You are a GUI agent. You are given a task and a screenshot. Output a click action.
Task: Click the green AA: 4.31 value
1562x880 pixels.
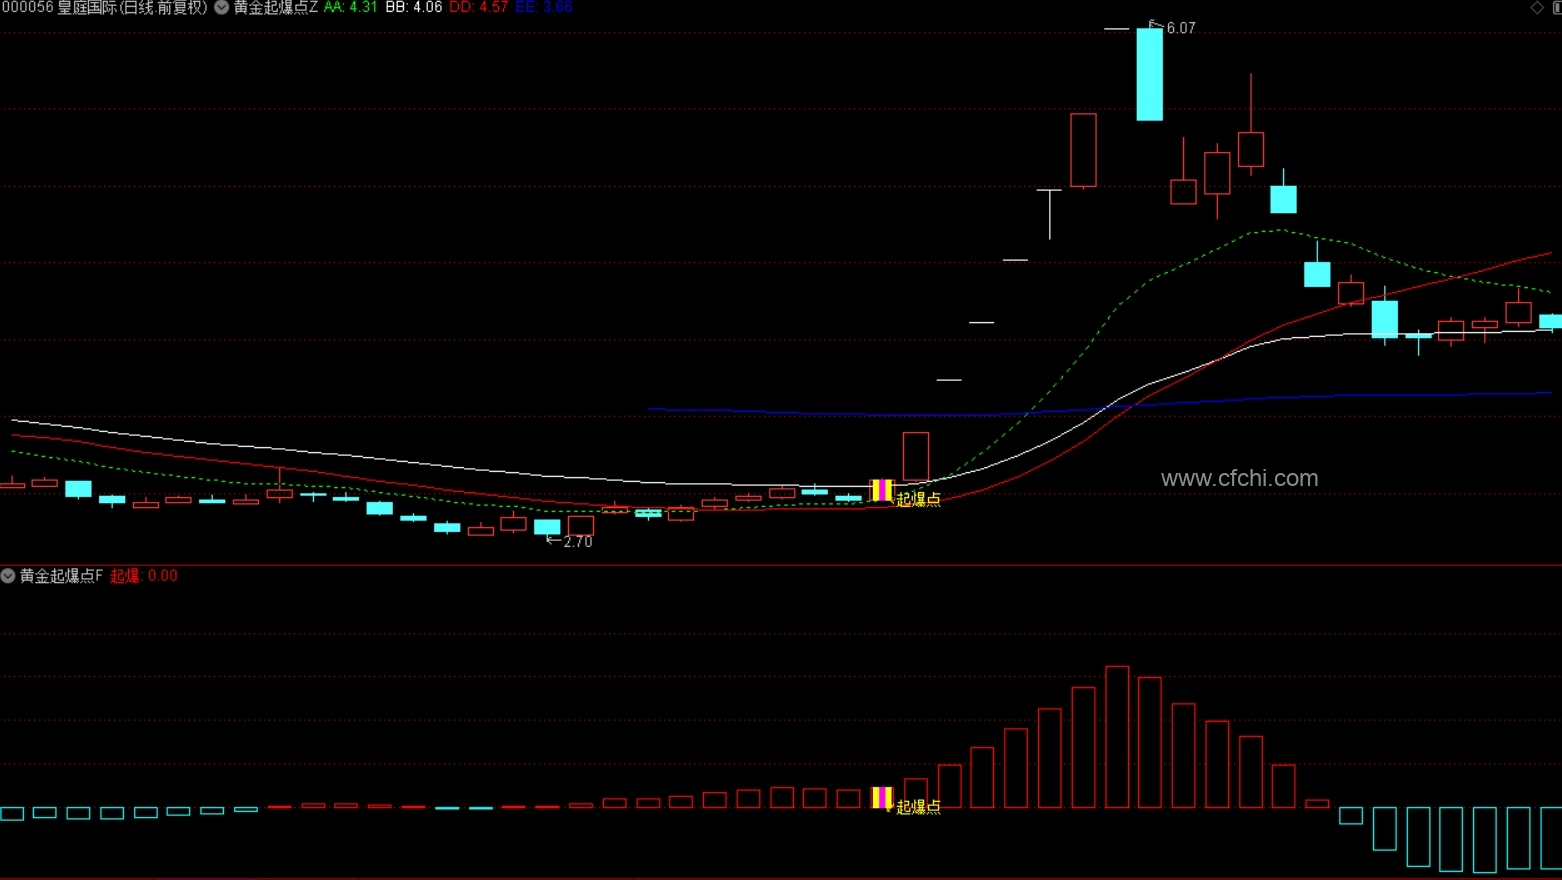point(350,7)
